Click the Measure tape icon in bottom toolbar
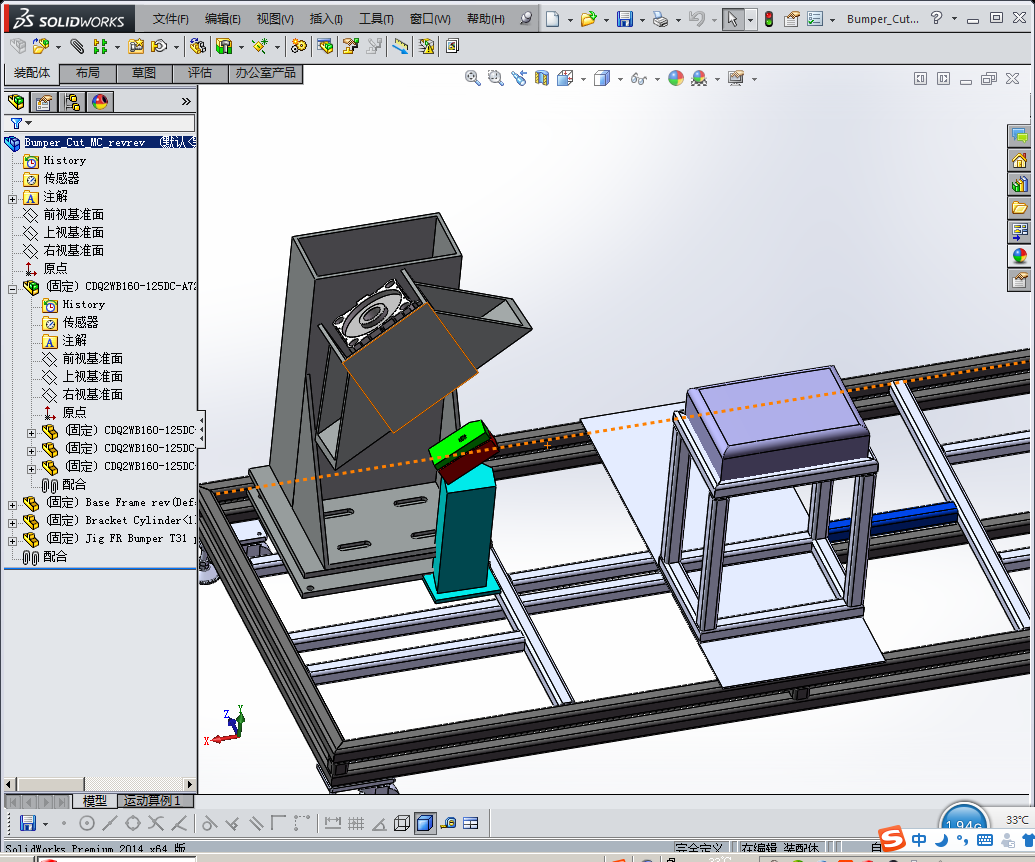Viewport: 1035px width, 862px height. 448,823
